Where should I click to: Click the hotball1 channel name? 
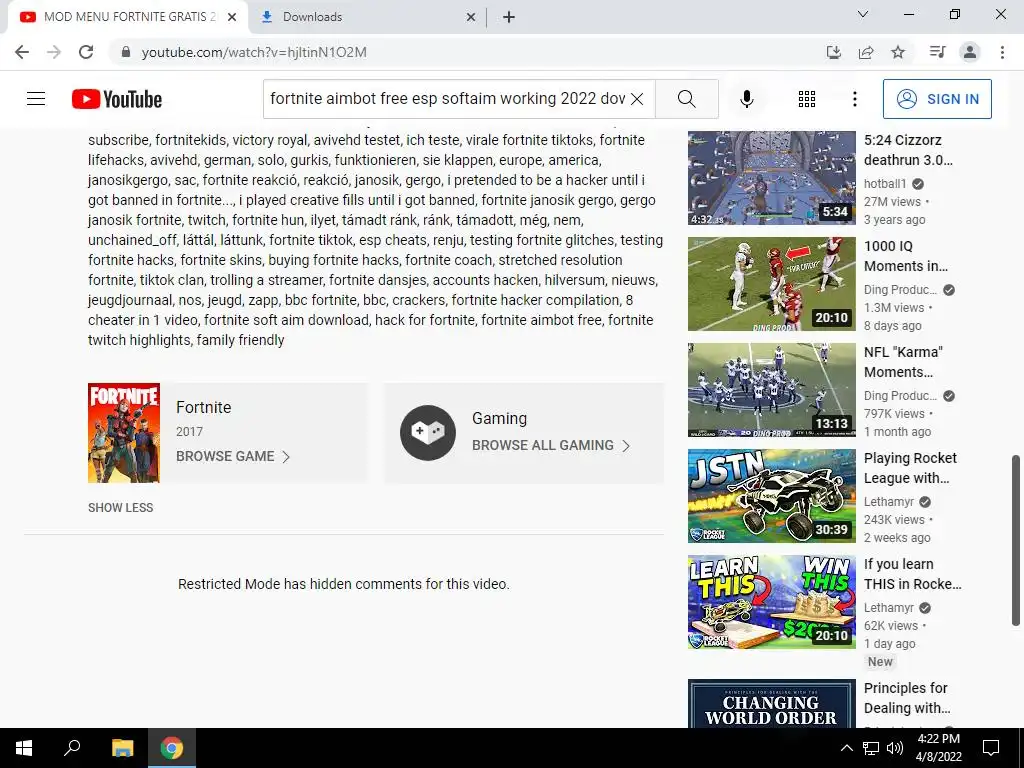pos(885,184)
